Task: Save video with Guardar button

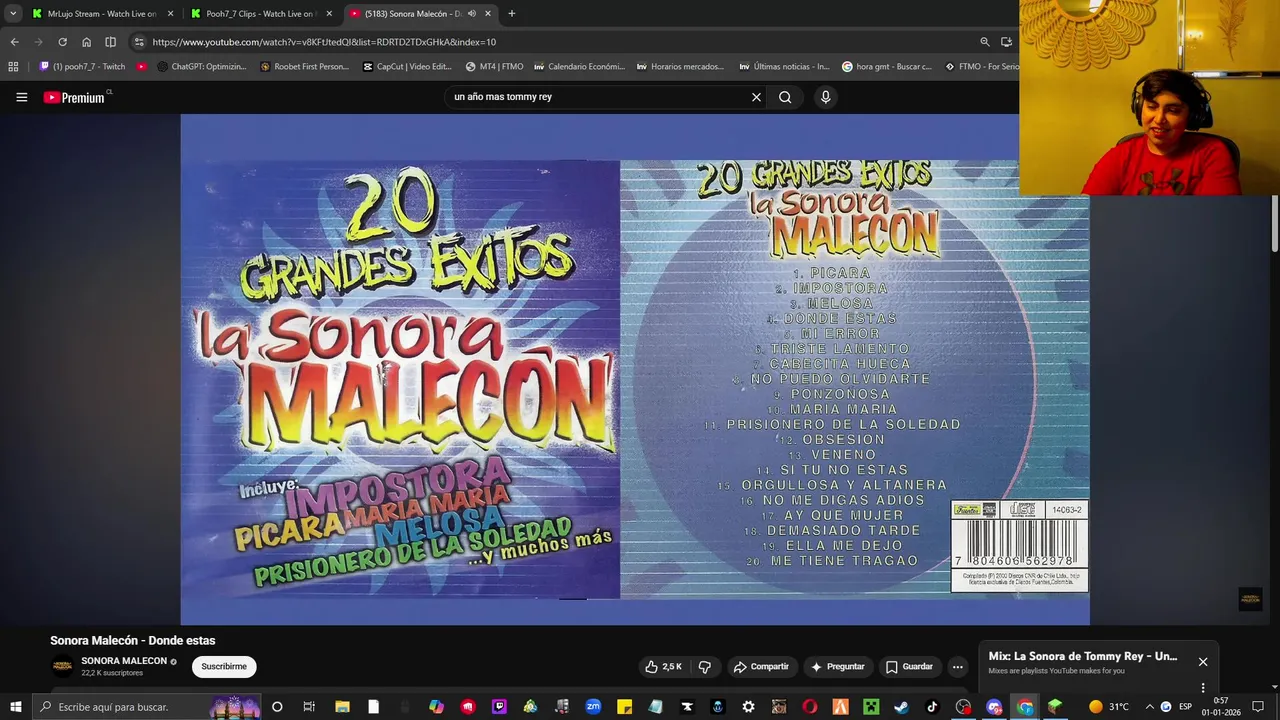Action: [x=909, y=667]
